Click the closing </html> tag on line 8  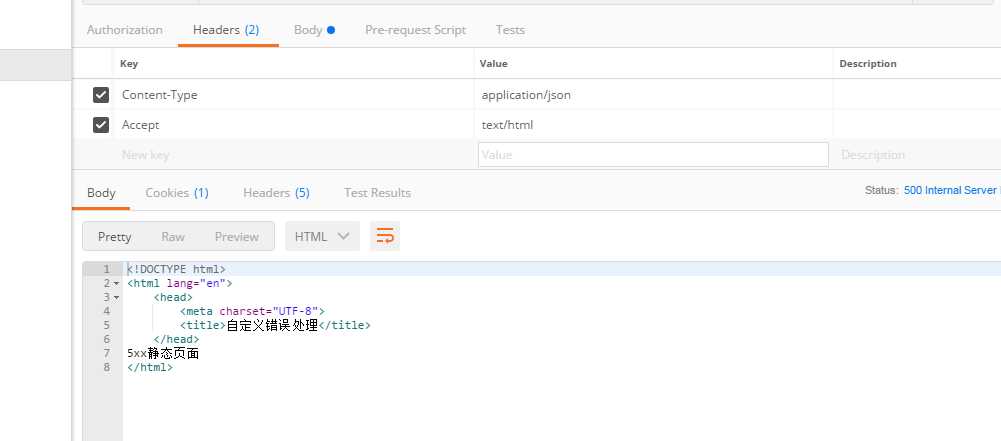click(x=150, y=368)
